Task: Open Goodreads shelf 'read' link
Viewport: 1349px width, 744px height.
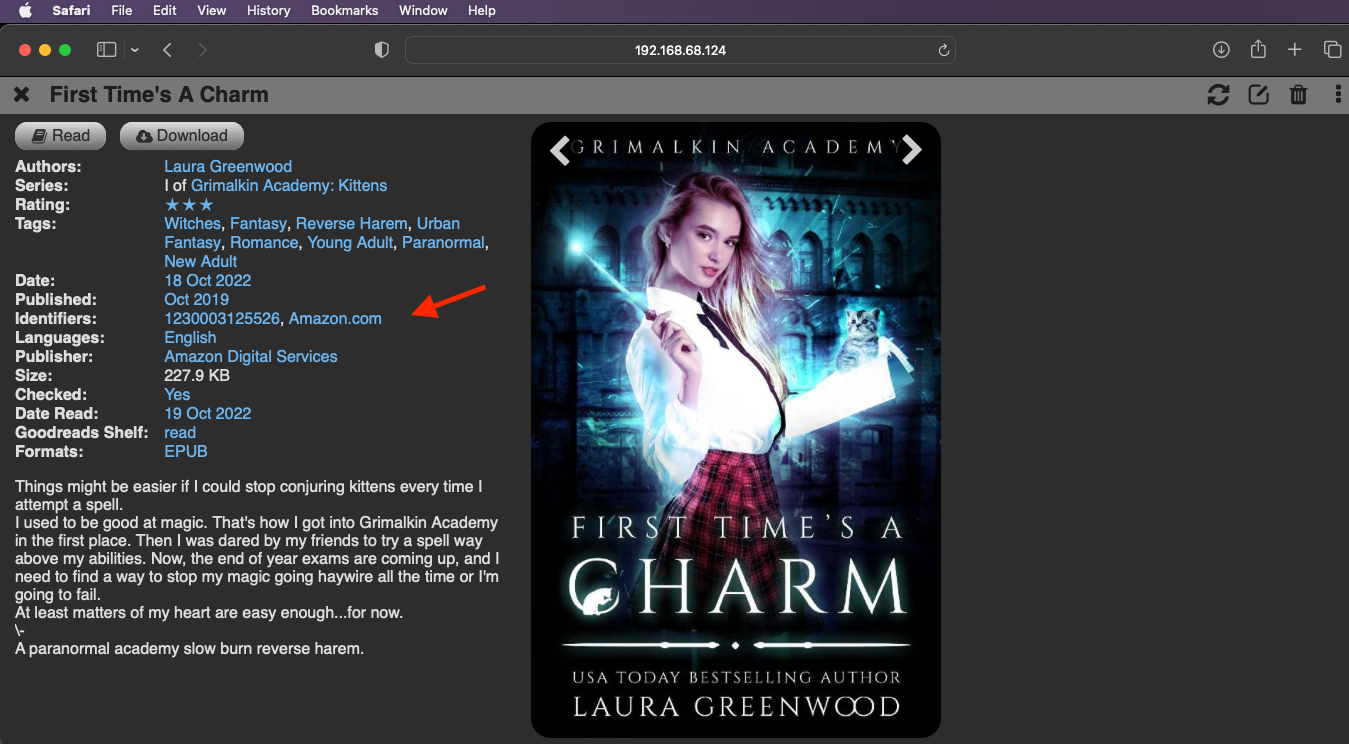Action: click(x=180, y=433)
